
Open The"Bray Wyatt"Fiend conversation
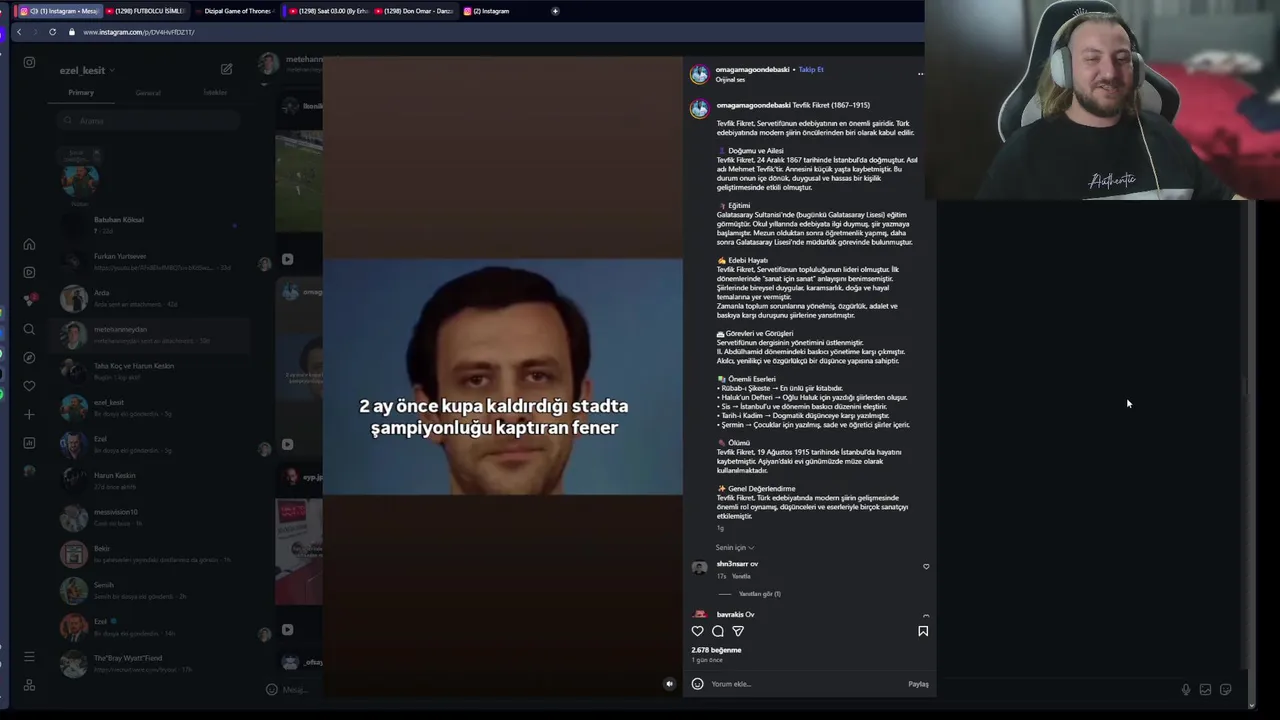[x=148, y=663]
